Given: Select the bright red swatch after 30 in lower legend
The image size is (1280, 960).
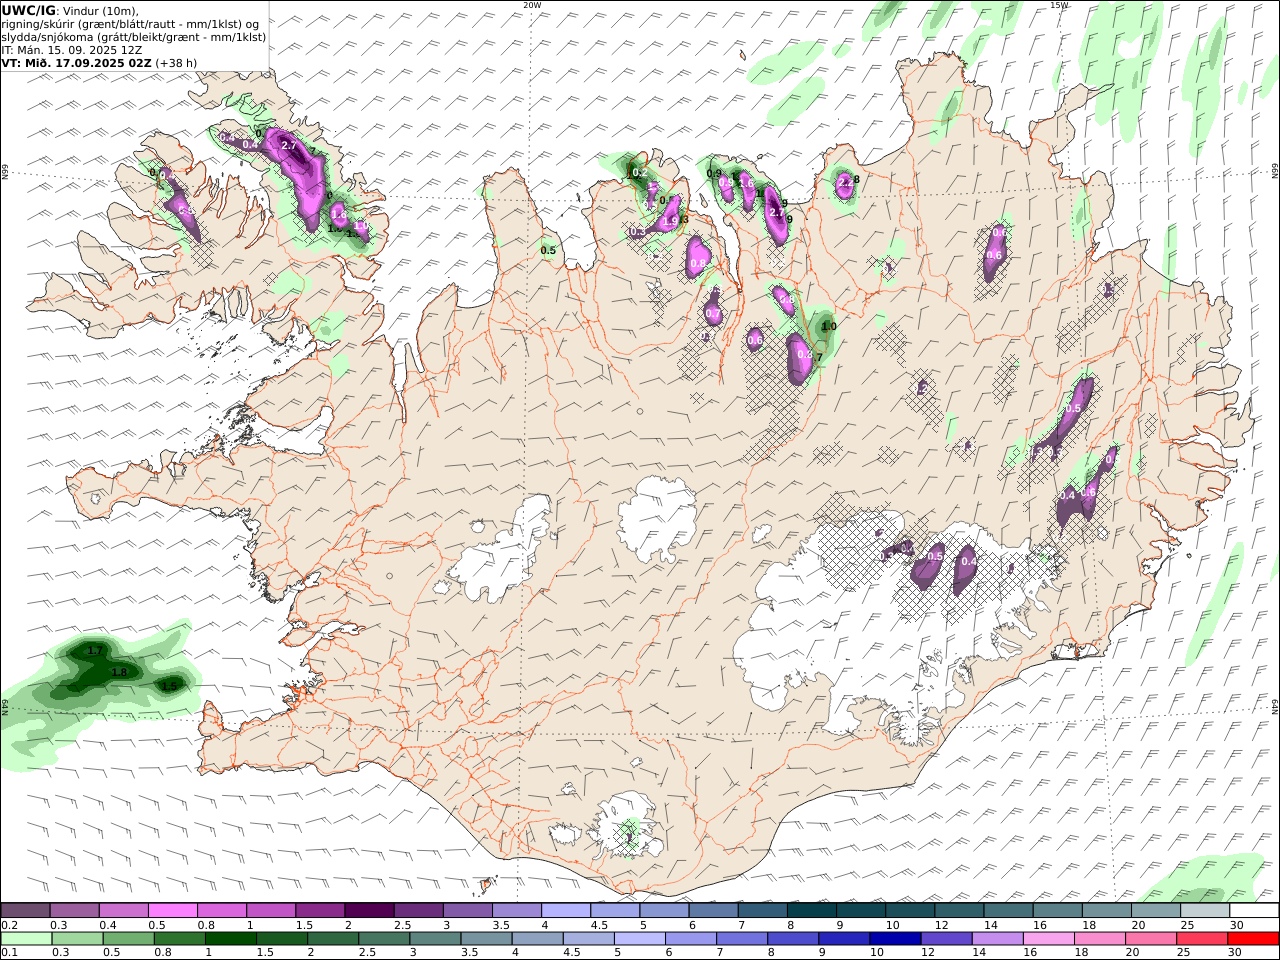Looking at the screenshot, I should [1254, 939].
